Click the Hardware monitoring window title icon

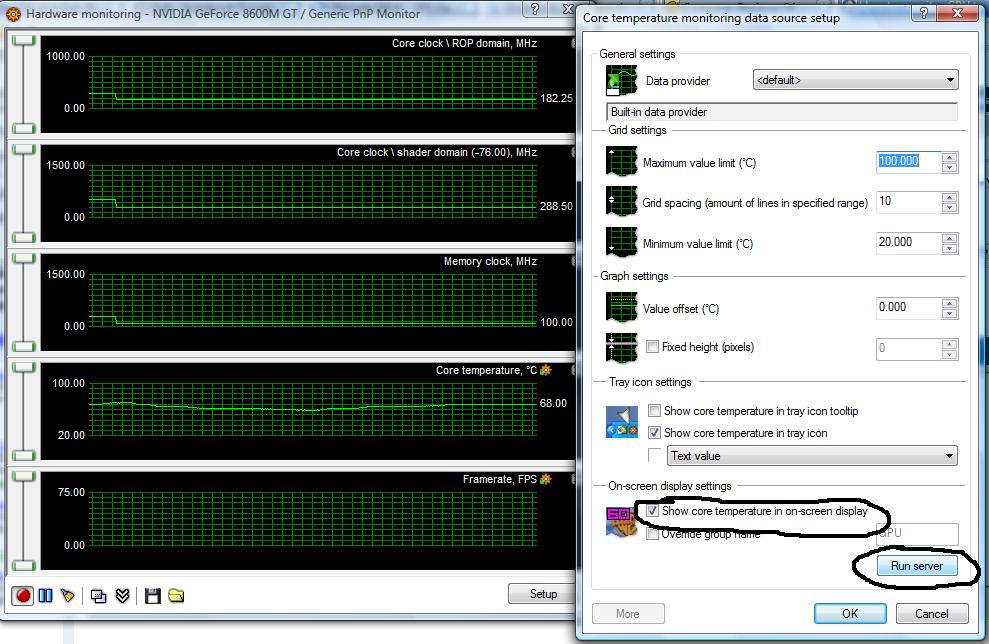[x=13, y=13]
